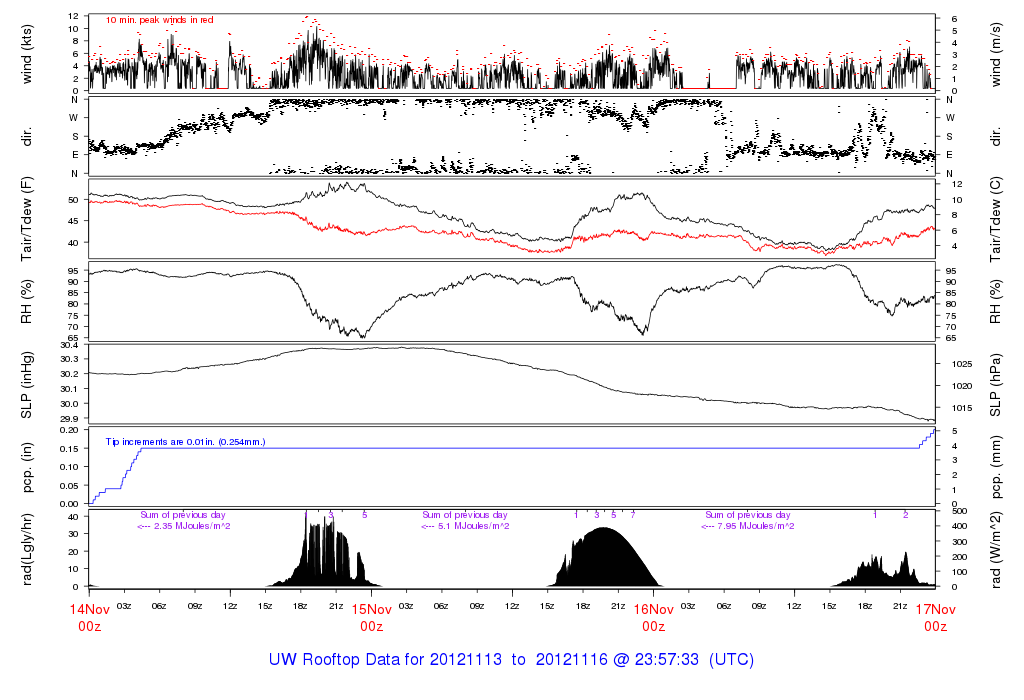
Task: Select the 17Nov 00z date marker
Action: coord(934,616)
